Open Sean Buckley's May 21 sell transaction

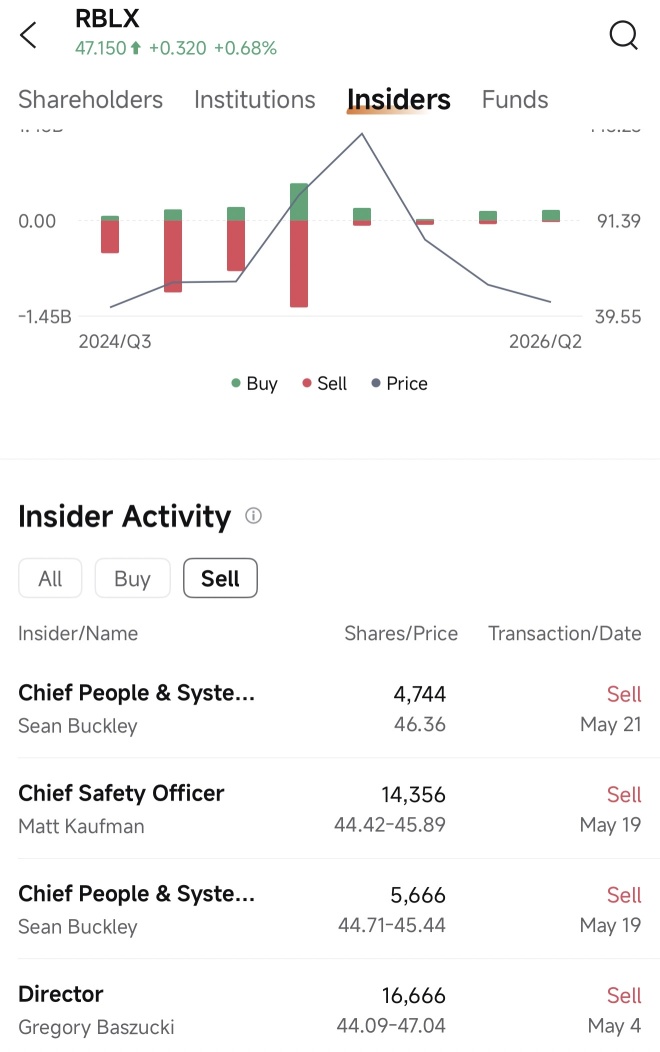click(x=330, y=708)
